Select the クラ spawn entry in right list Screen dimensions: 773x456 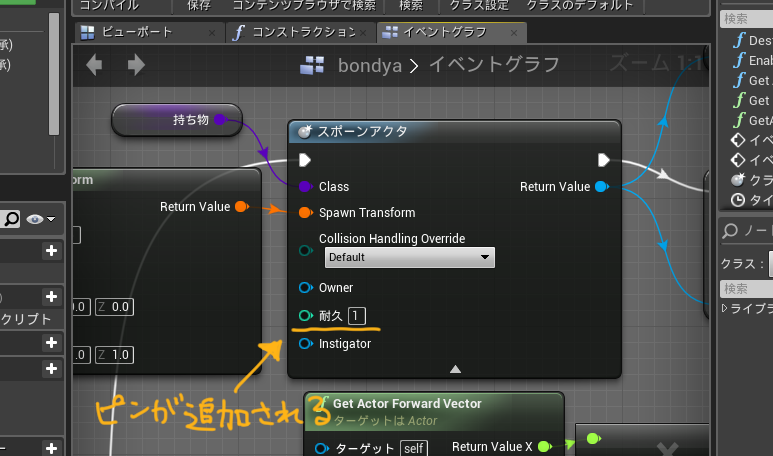coord(751,180)
